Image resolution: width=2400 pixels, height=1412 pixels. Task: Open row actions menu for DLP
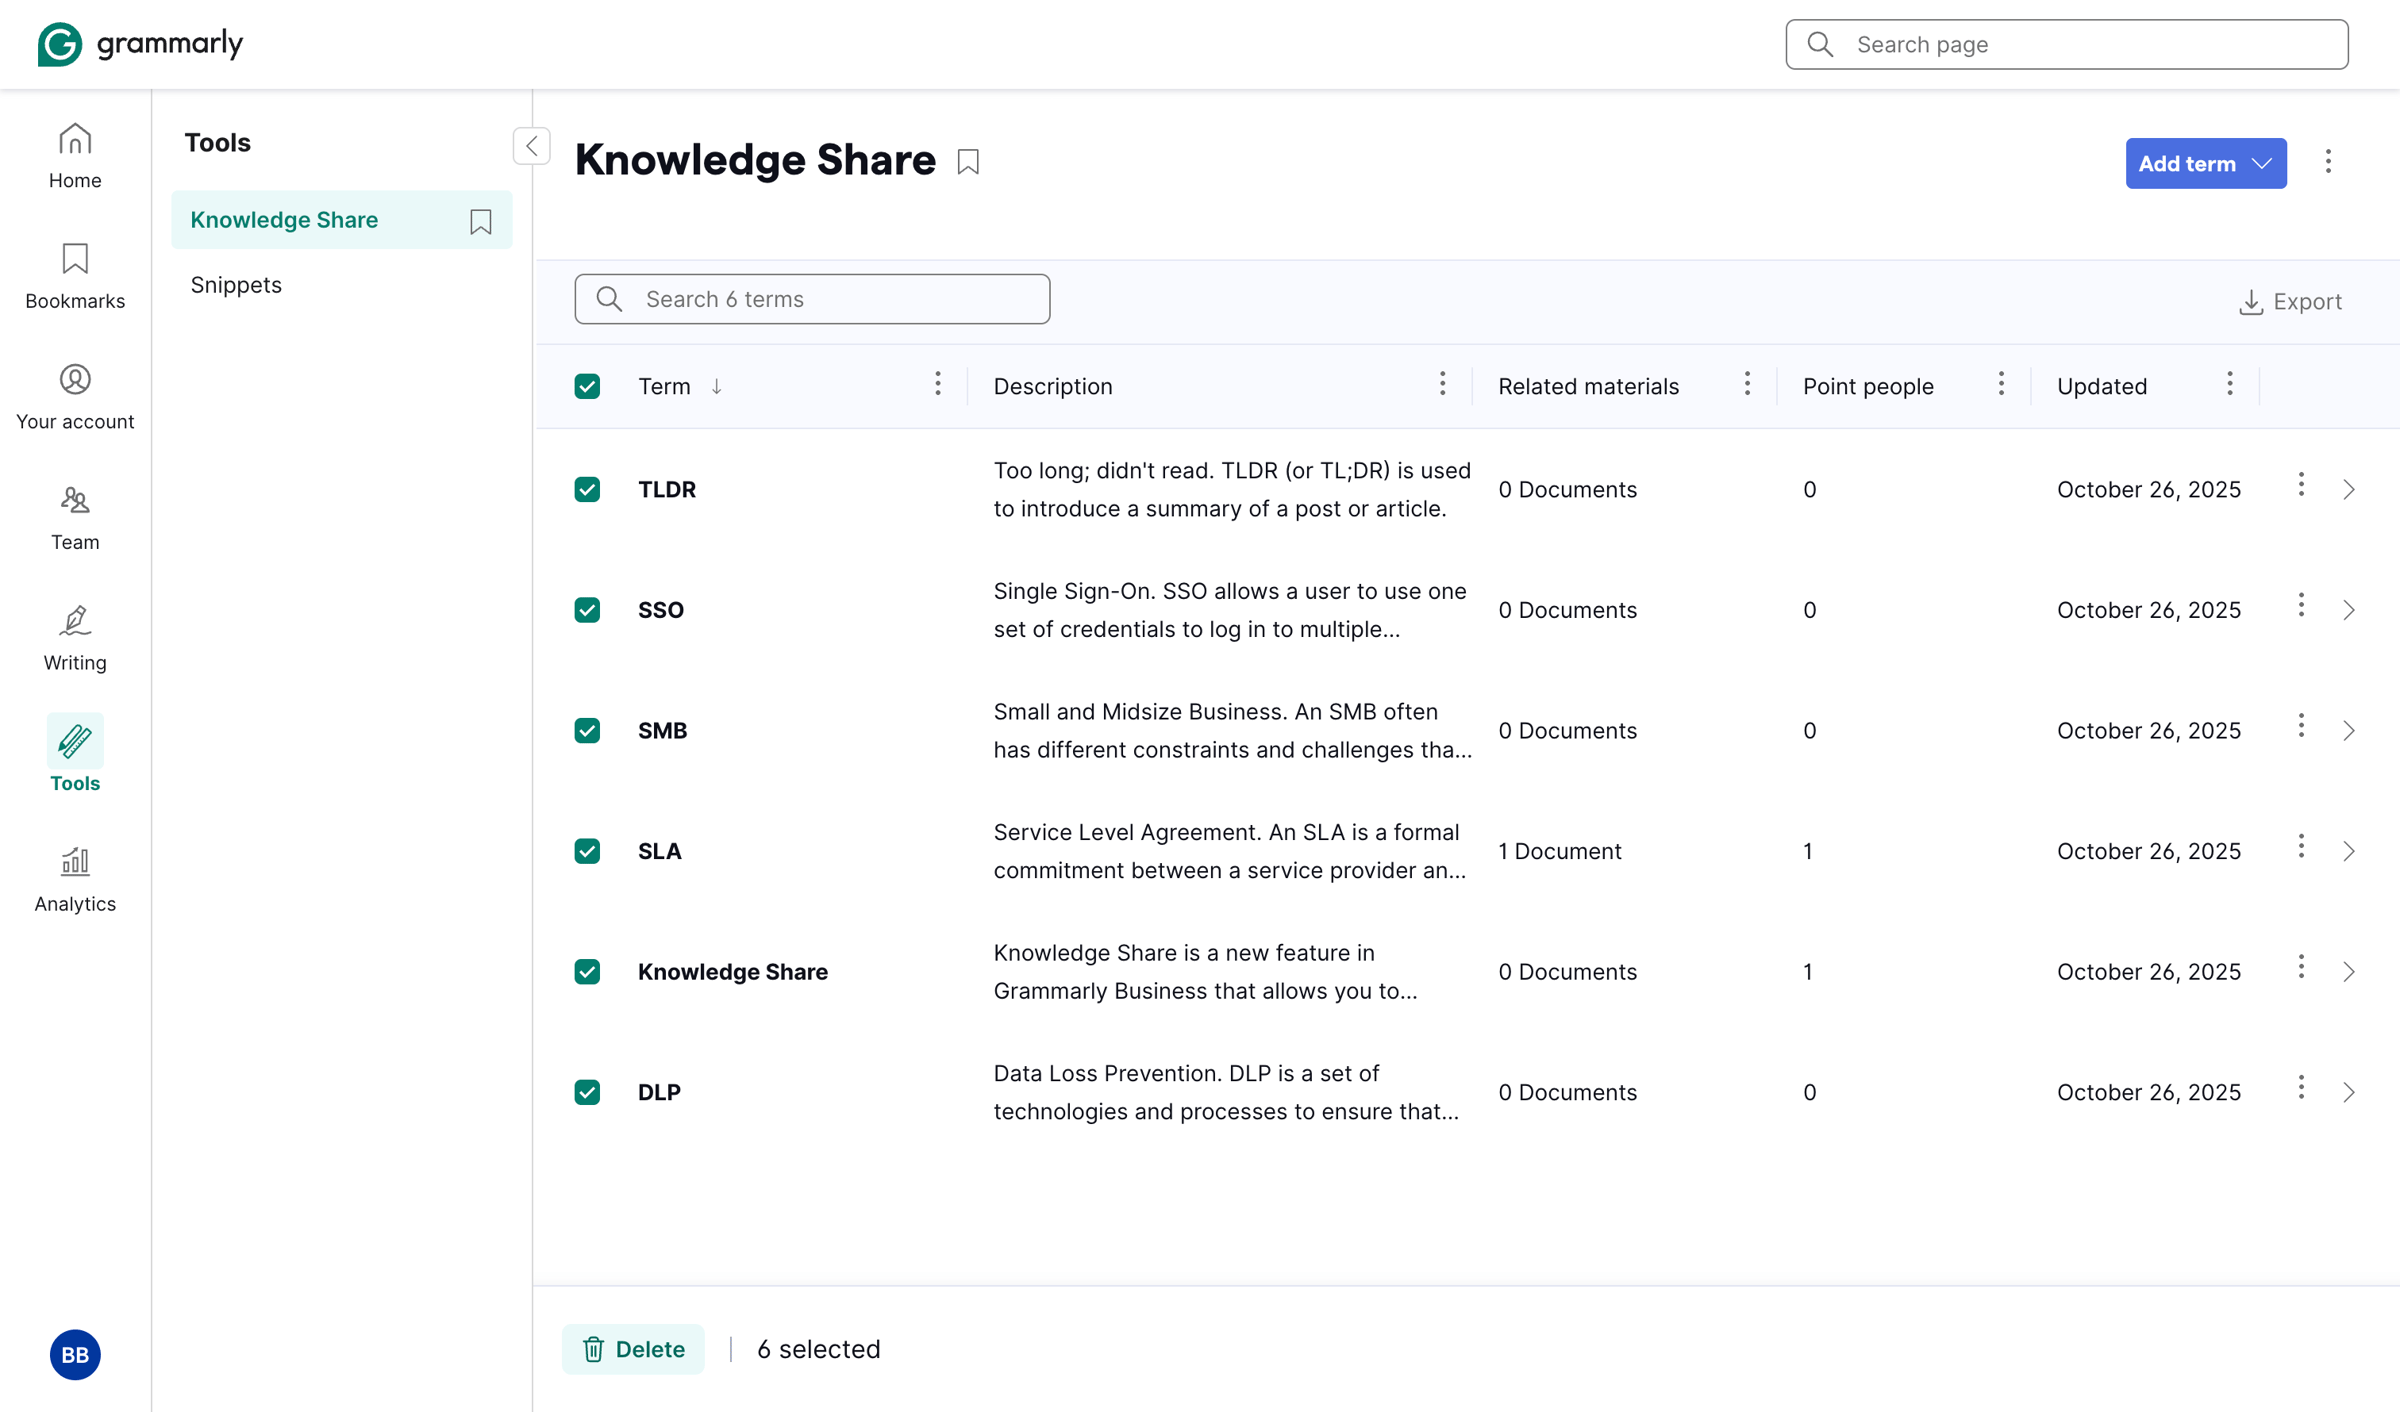pyautogui.click(x=2301, y=1088)
